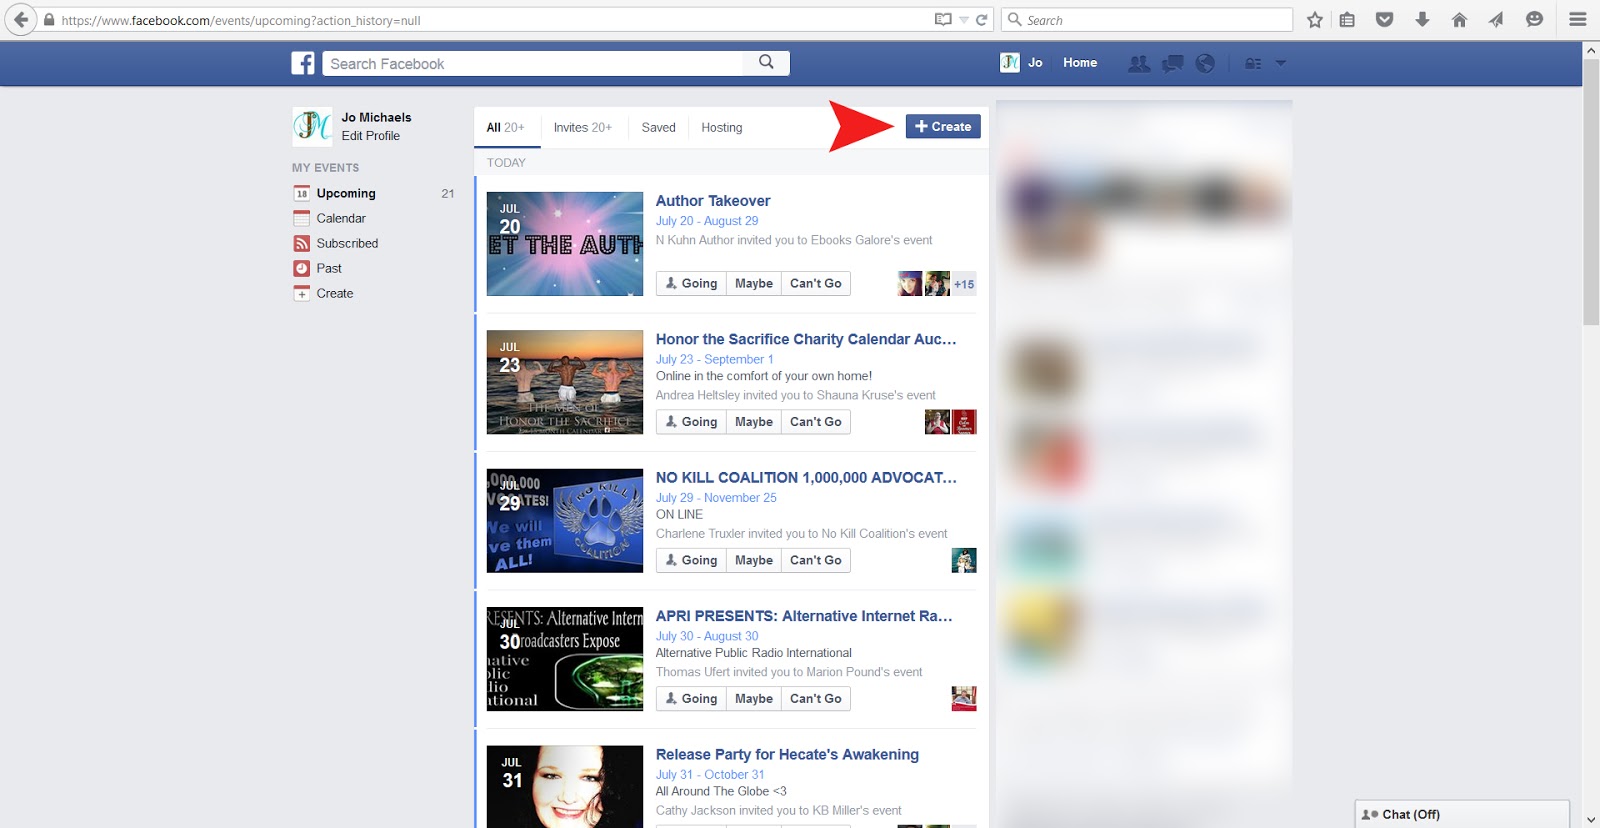The image size is (1600, 828).
Task: Click Jo profile picture in header
Action: 1010,63
